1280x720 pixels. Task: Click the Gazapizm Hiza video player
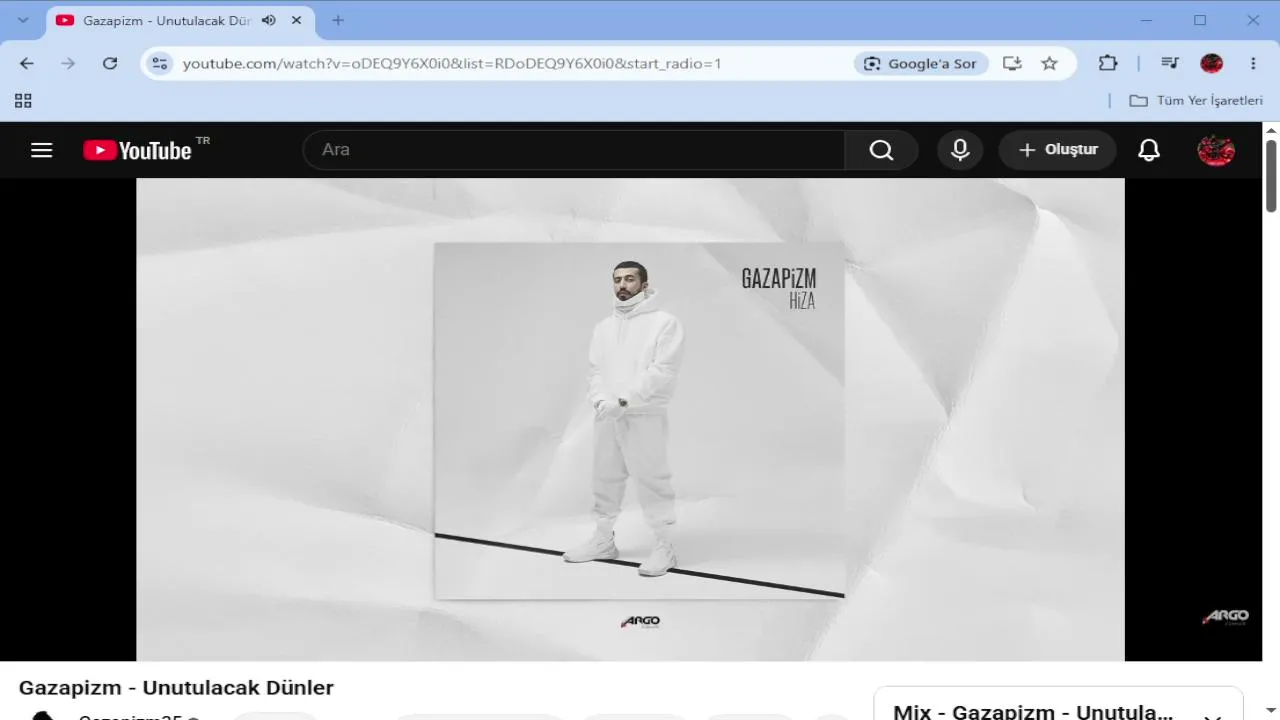pos(630,420)
